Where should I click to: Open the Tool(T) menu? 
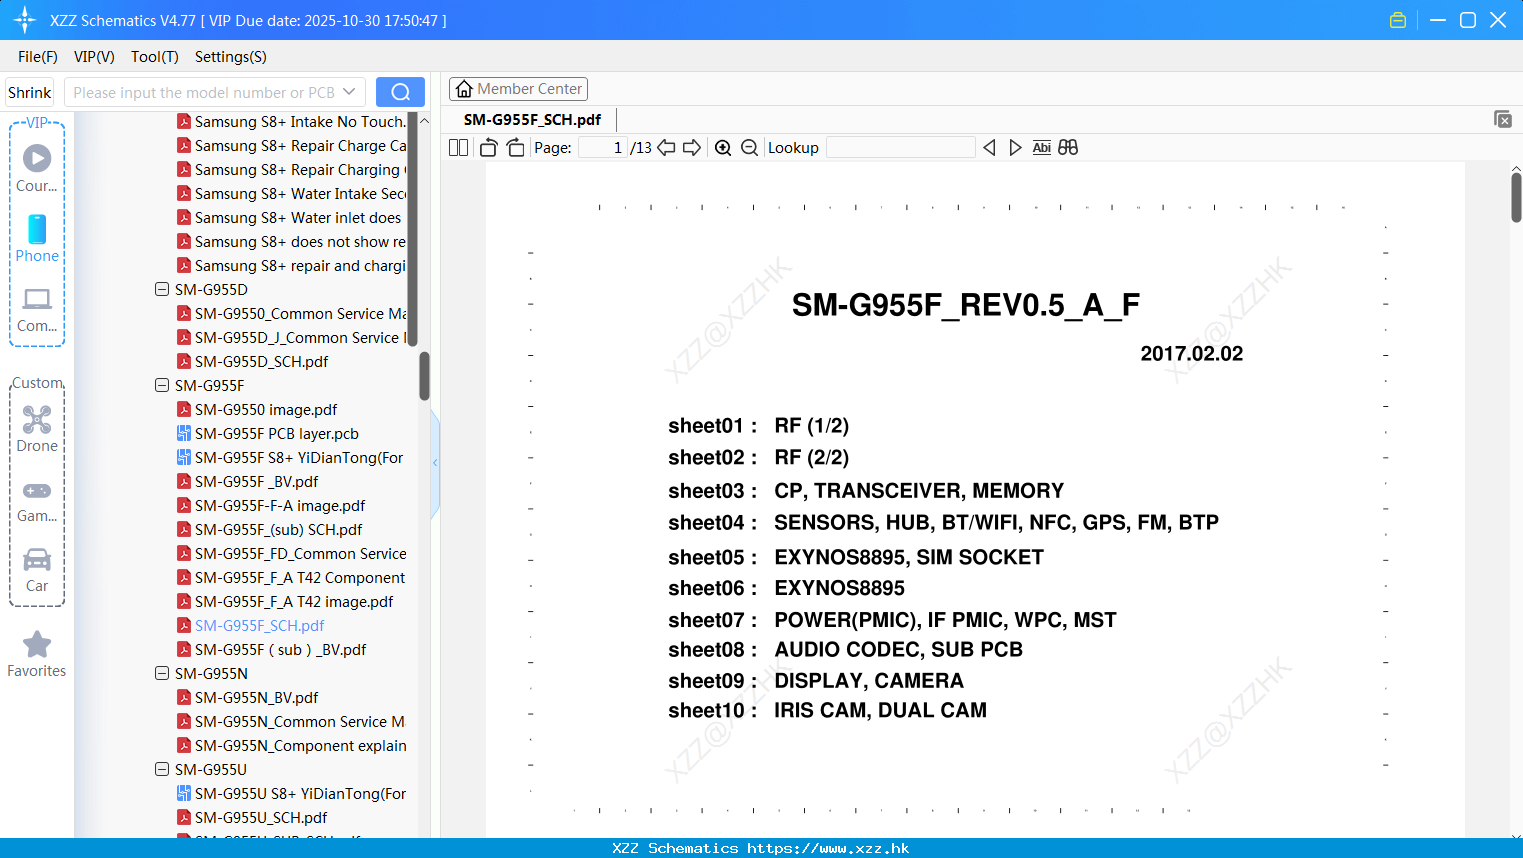pos(155,57)
